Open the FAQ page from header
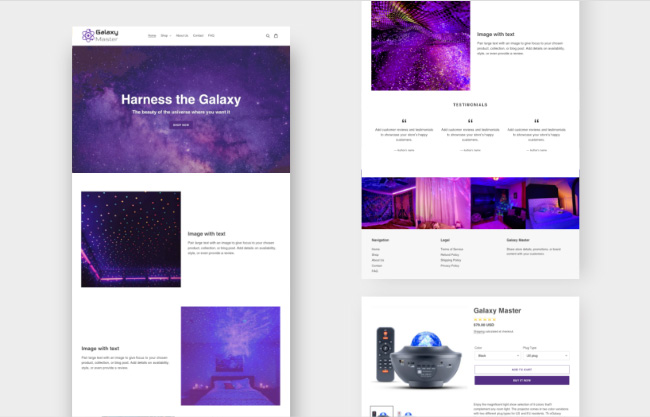Viewport: 650px width, 417px height. (x=212, y=35)
